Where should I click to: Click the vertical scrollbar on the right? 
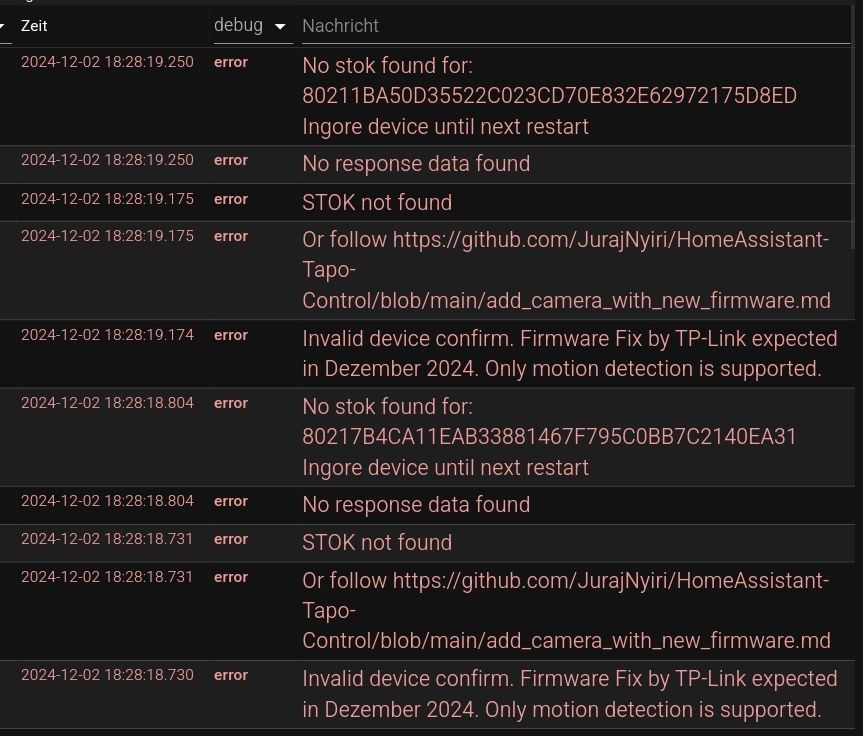(x=853, y=127)
